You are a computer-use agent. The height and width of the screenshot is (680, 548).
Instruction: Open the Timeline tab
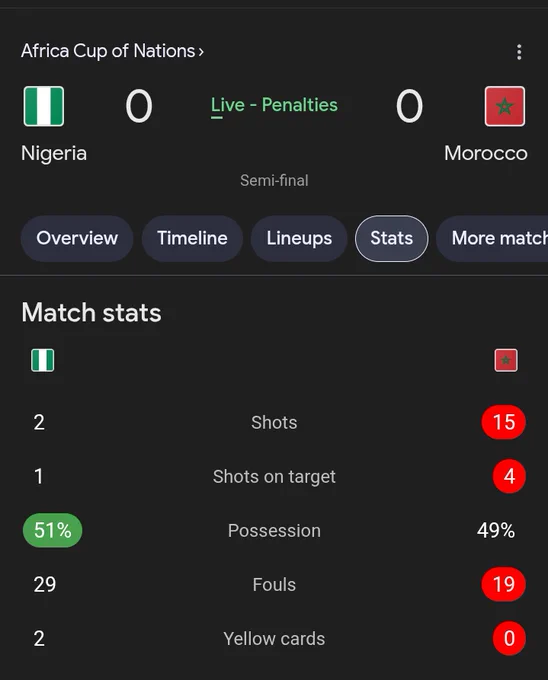(x=192, y=239)
